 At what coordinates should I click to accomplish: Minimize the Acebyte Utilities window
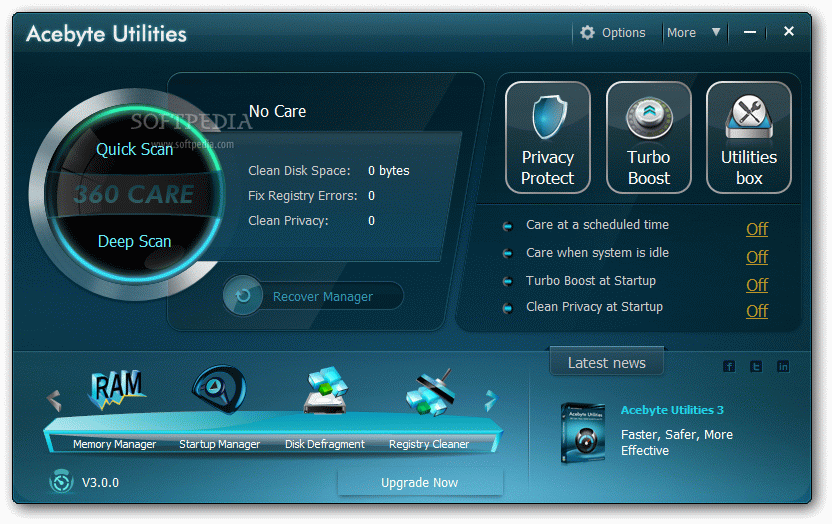click(749, 32)
